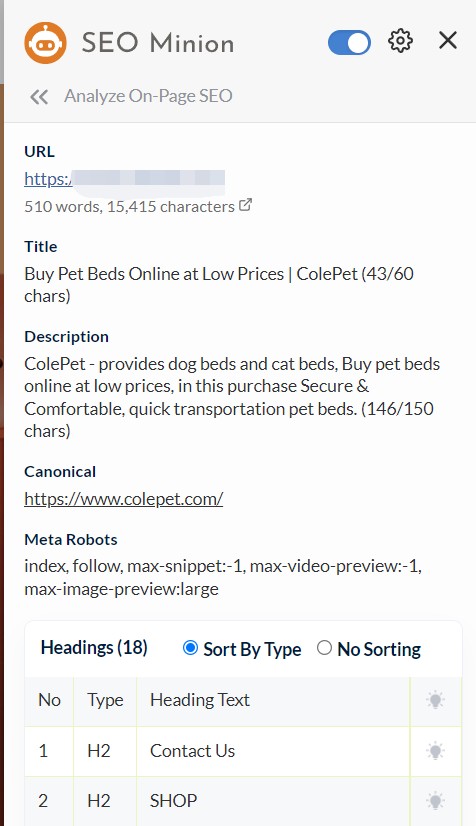Go back using the double chevron icon
The width and height of the screenshot is (476, 826).
click(x=39, y=96)
